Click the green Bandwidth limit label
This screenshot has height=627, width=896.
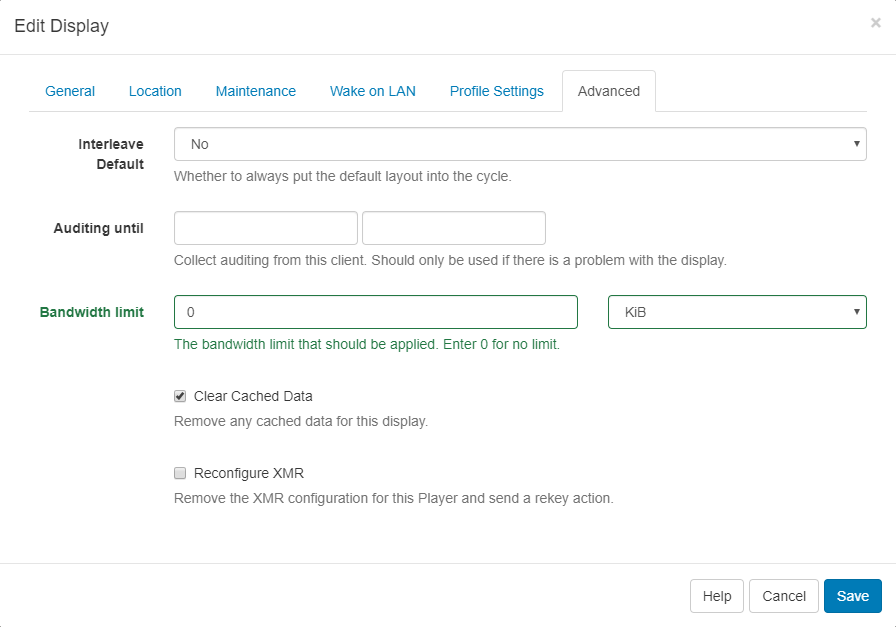[92, 312]
